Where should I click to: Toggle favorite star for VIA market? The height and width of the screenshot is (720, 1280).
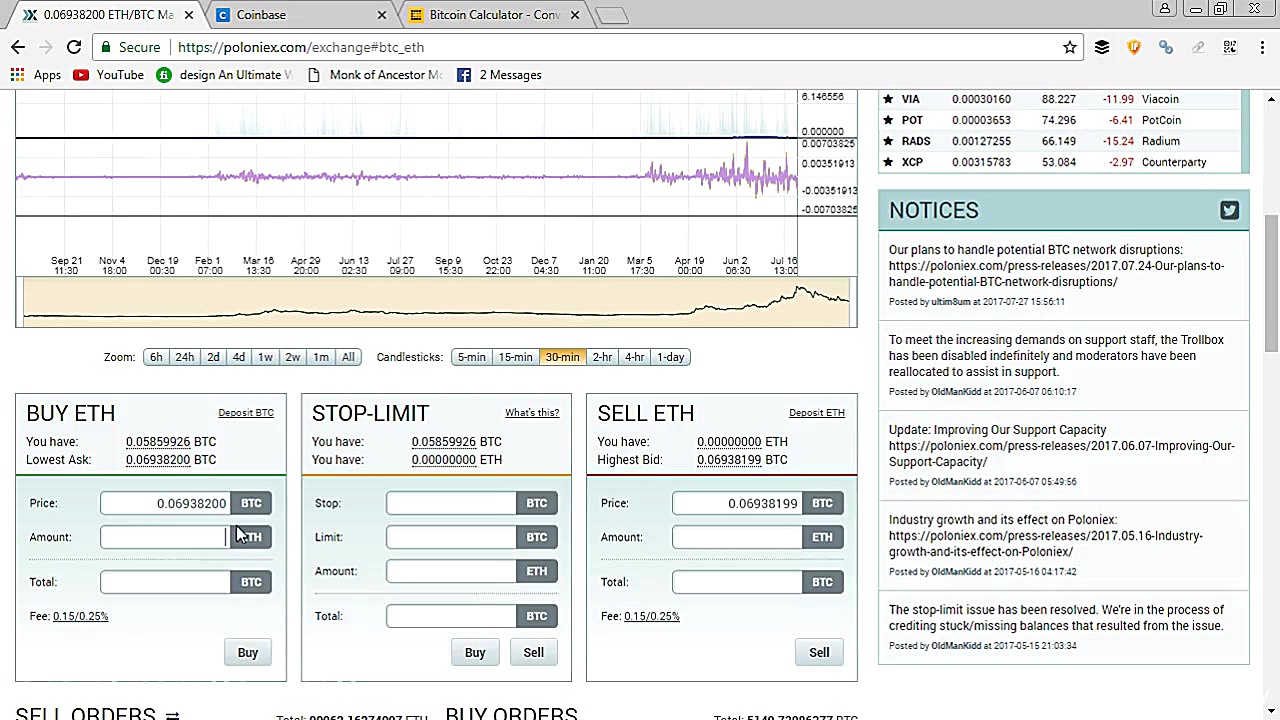point(888,99)
